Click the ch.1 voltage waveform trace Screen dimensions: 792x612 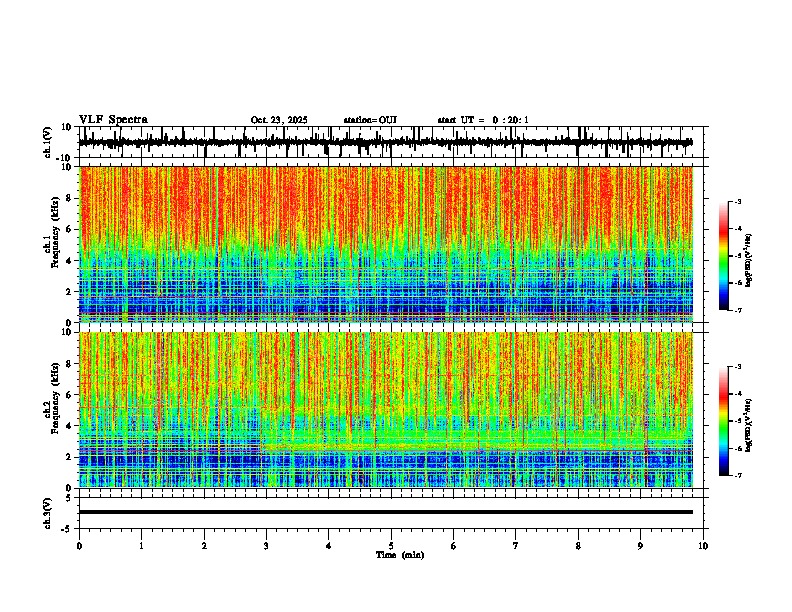point(386,143)
